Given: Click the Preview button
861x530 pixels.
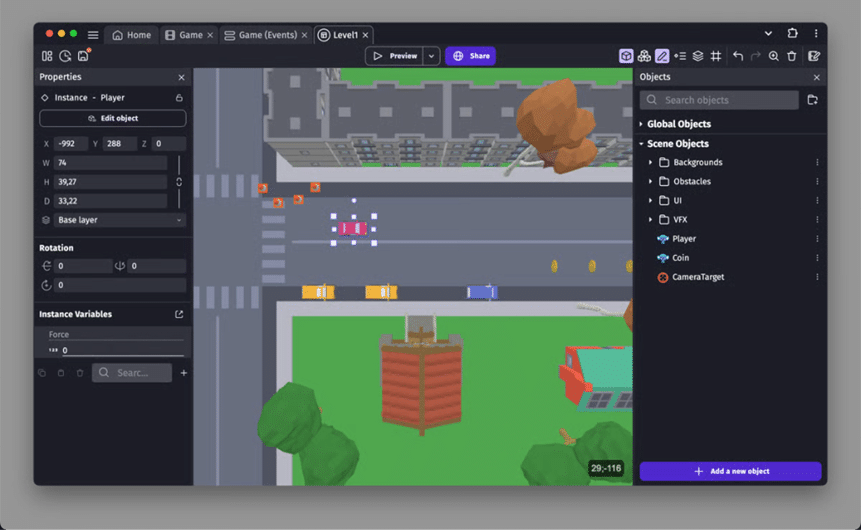Looking at the screenshot, I should 395,56.
